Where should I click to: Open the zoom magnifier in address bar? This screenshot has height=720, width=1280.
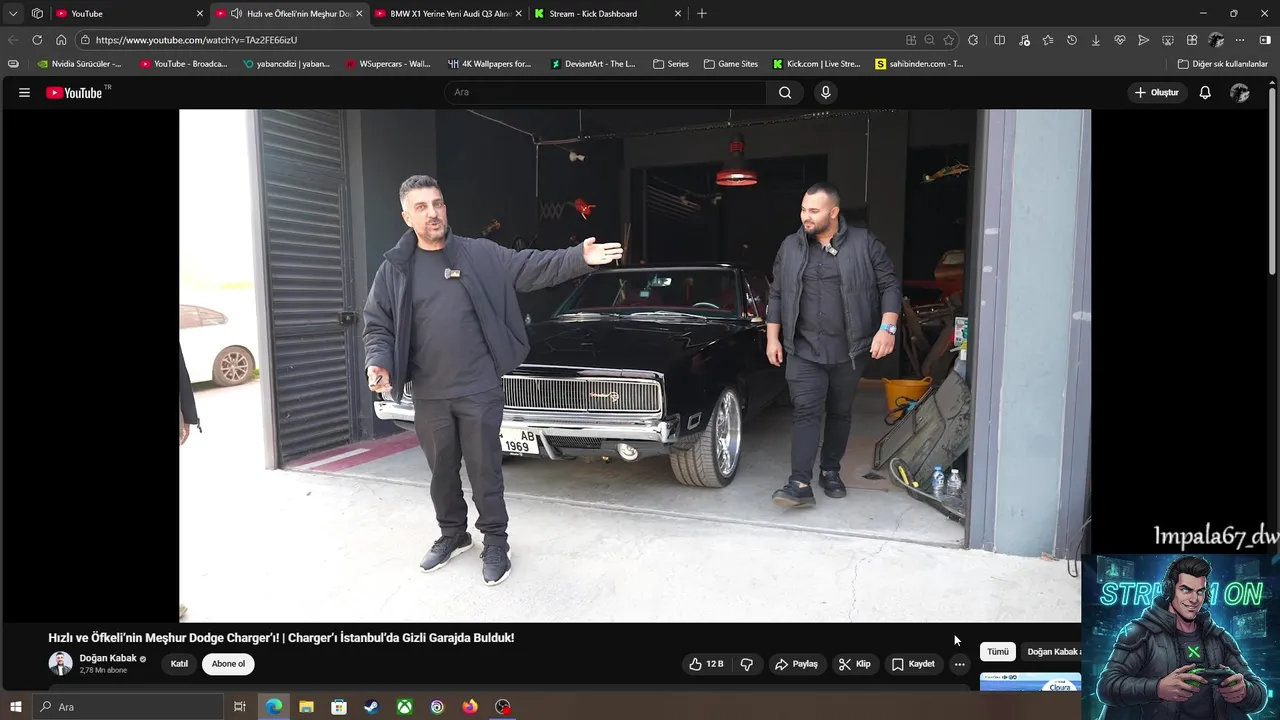click(x=929, y=40)
